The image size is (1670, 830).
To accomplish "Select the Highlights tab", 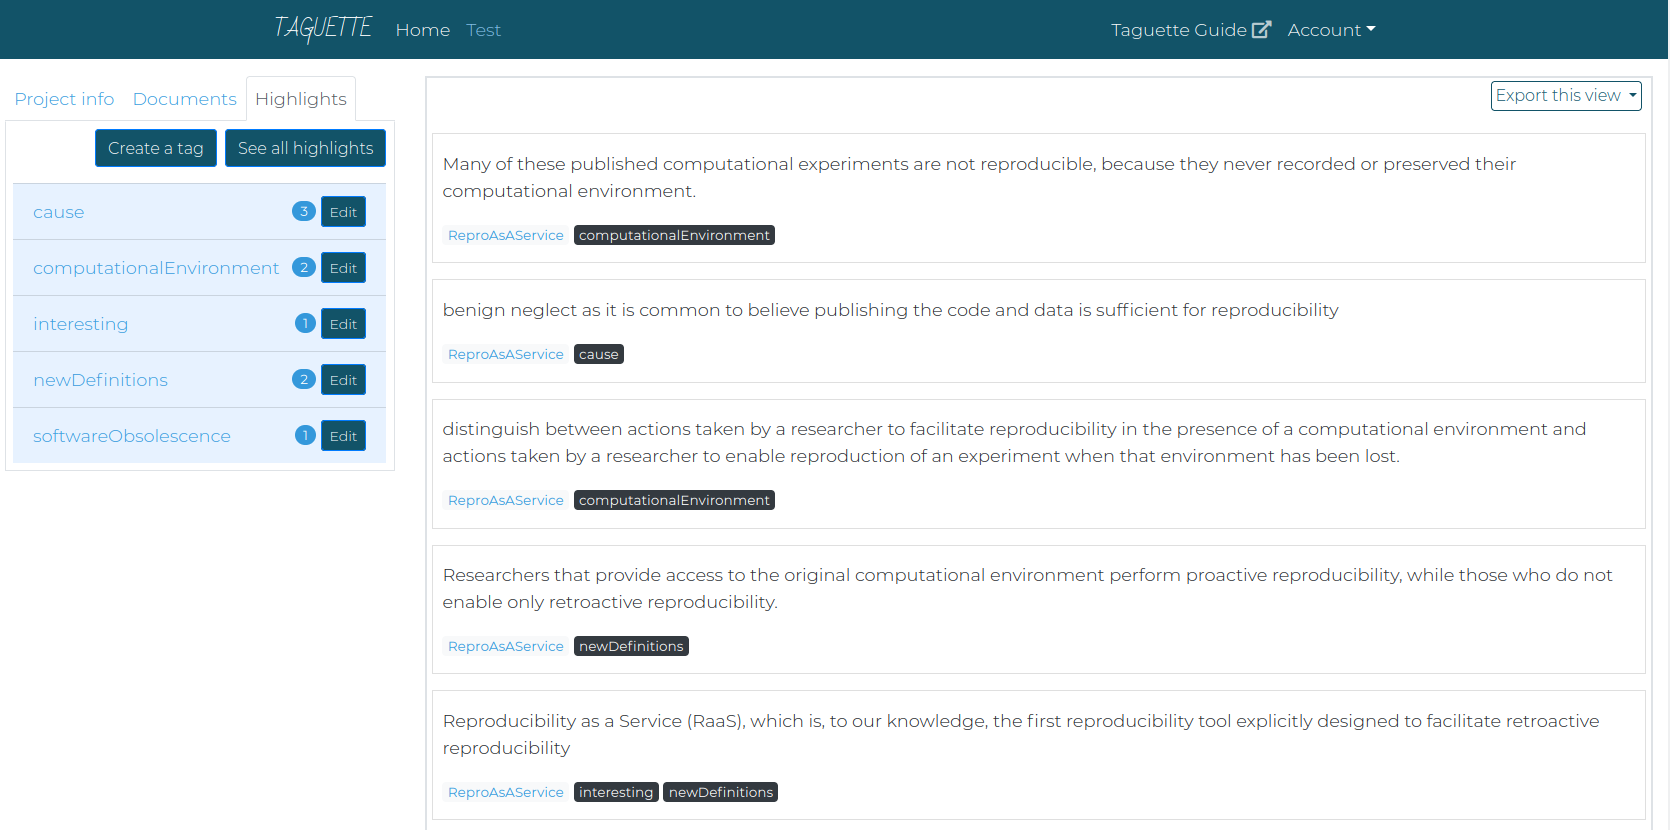I will tap(301, 99).
